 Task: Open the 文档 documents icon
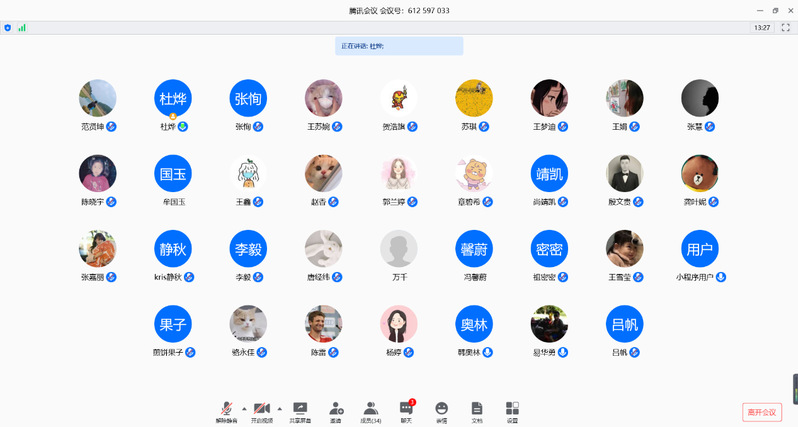coord(477,409)
